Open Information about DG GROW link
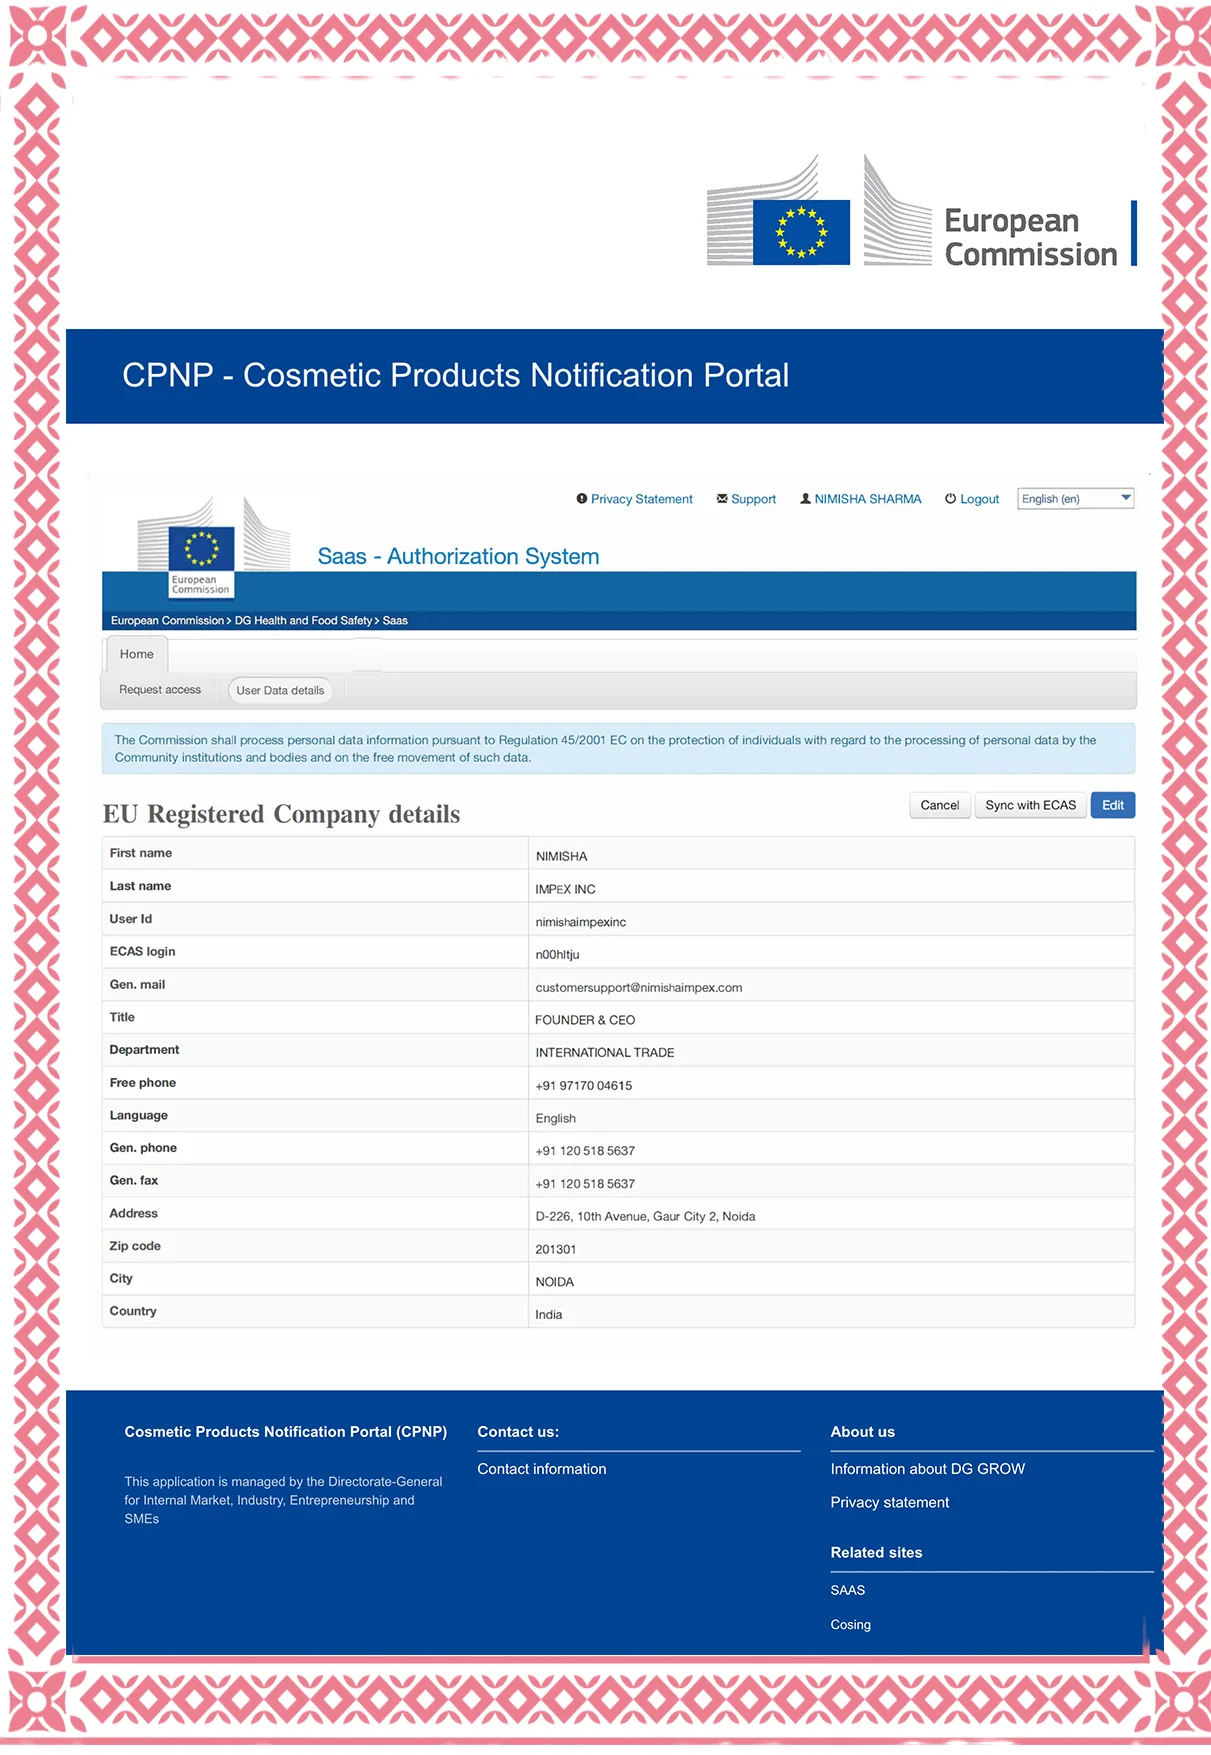Viewport: 1211px width, 1755px height. pos(927,1469)
